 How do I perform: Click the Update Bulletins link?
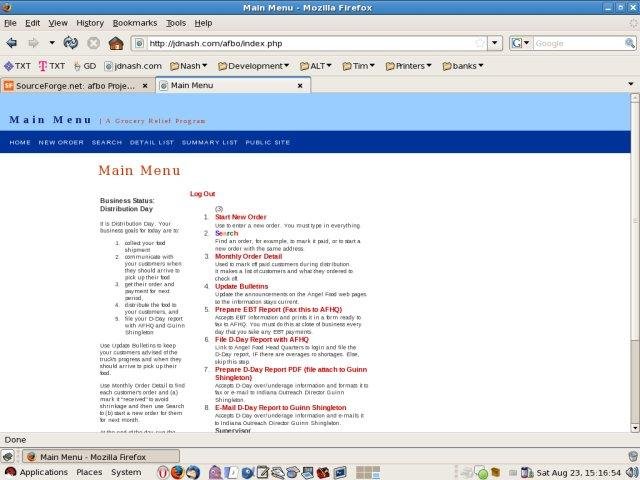(x=242, y=287)
